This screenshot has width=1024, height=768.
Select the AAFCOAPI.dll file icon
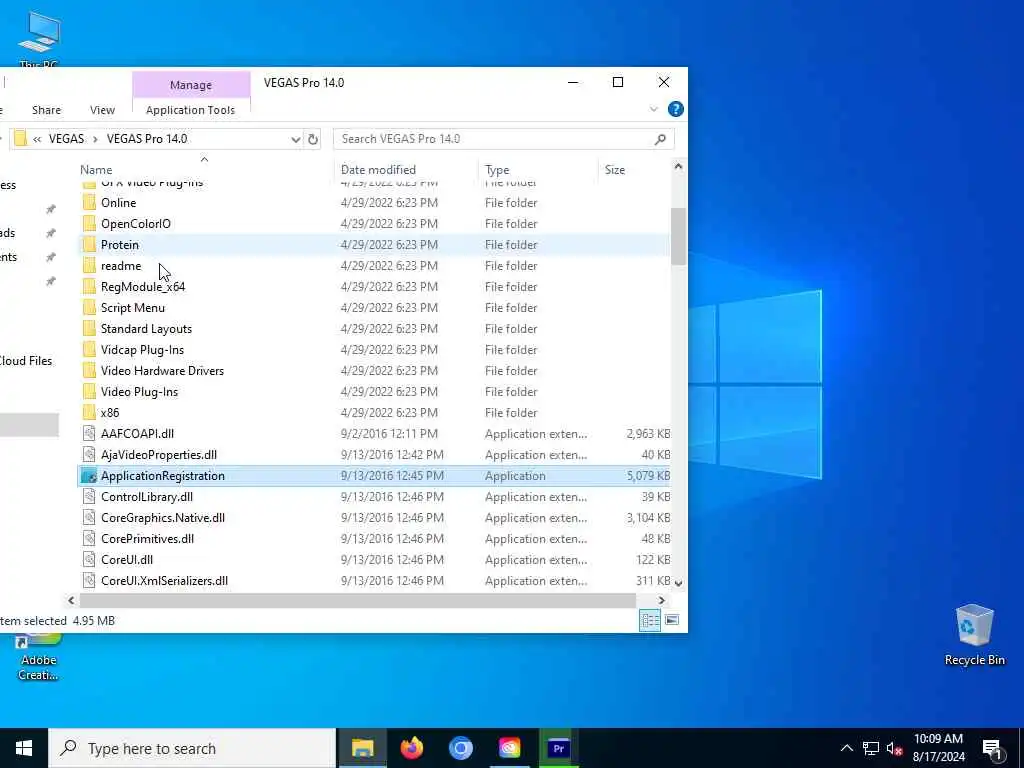89,434
